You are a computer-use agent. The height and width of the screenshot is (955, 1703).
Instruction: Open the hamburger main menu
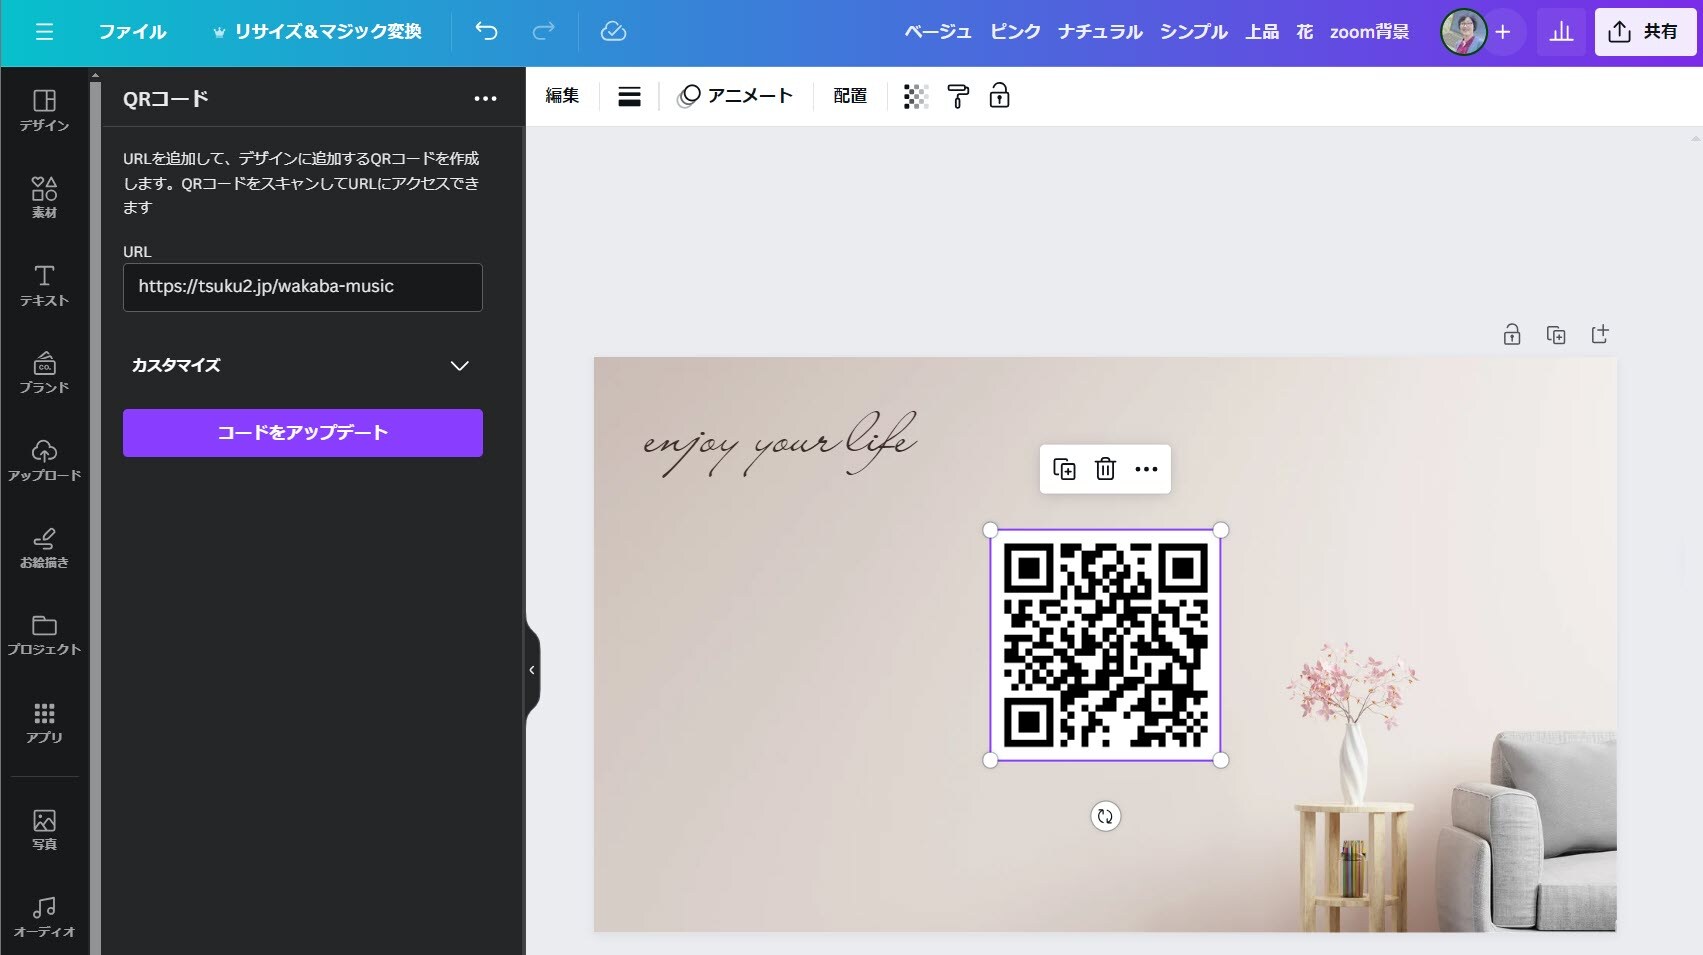(x=44, y=32)
